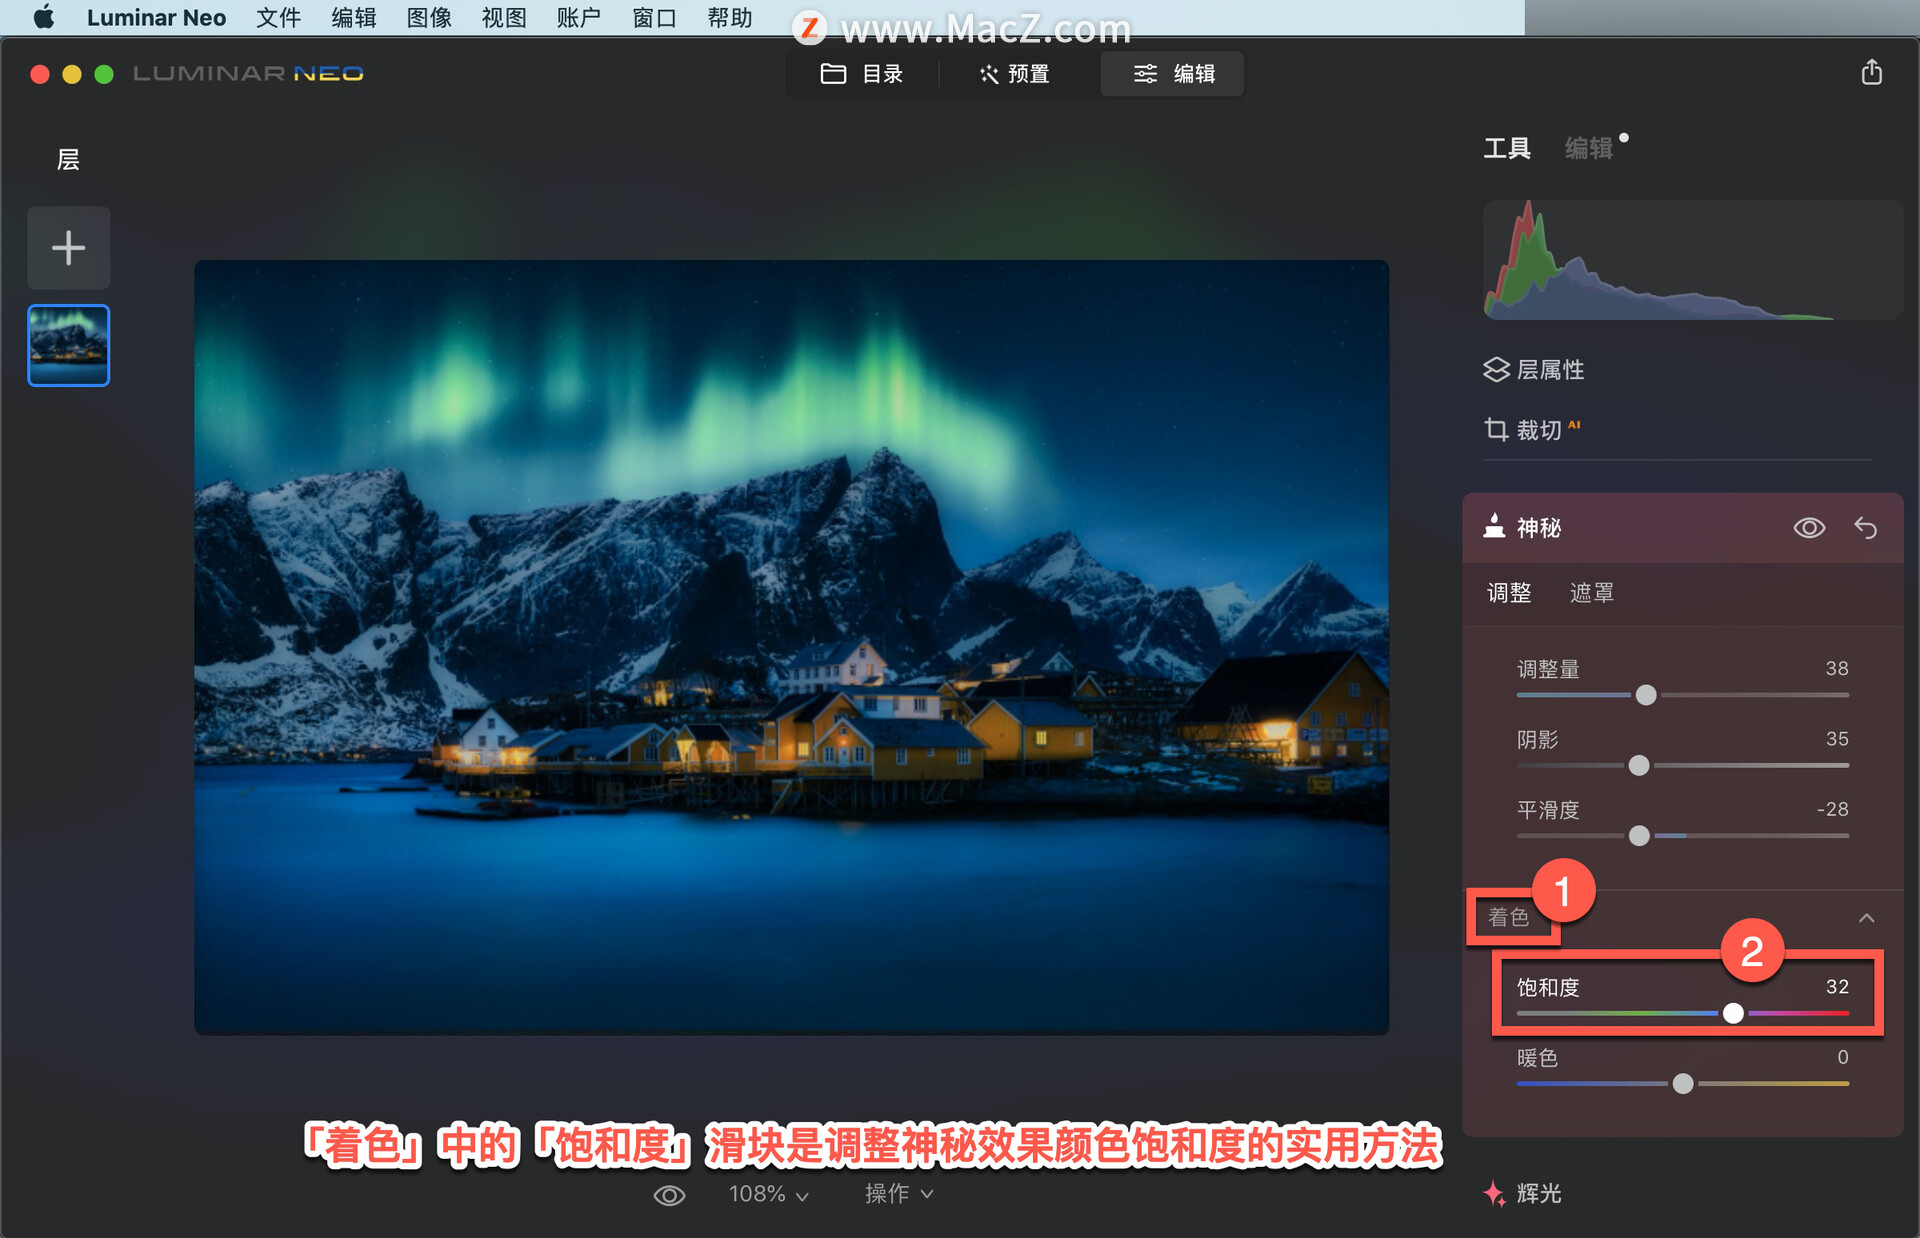Open the 编辑 menu in menu bar
The width and height of the screenshot is (1920, 1238).
tap(354, 17)
